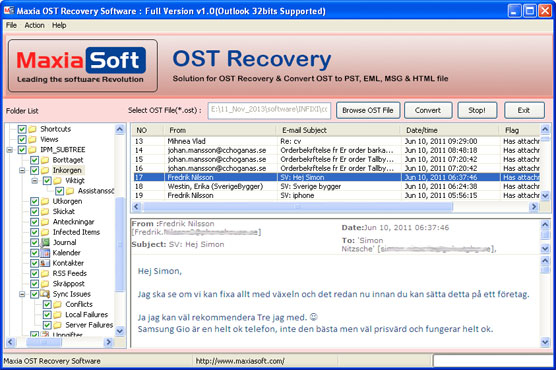Uncheck the Skräppost checkbox
Viewport: 556px width, 370px height.
(34, 283)
